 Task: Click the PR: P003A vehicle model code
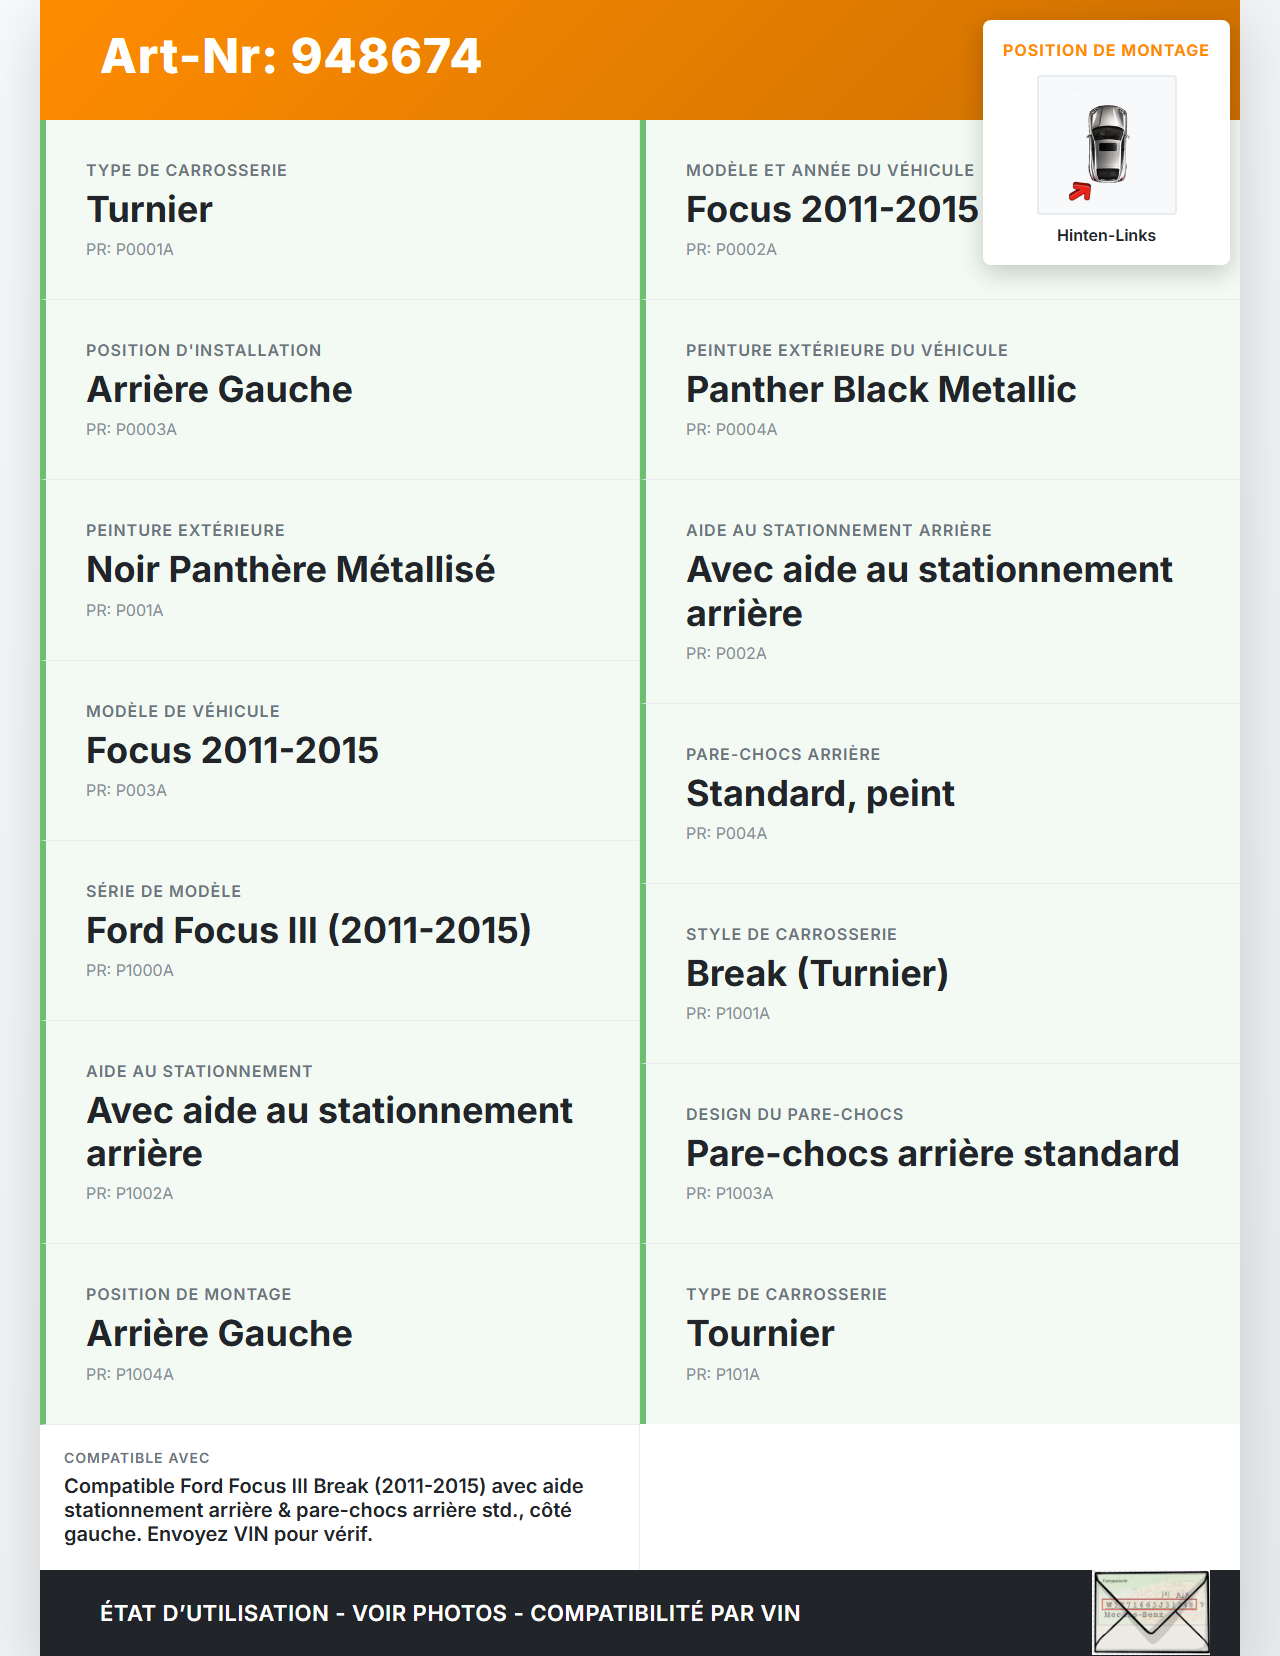click(126, 790)
